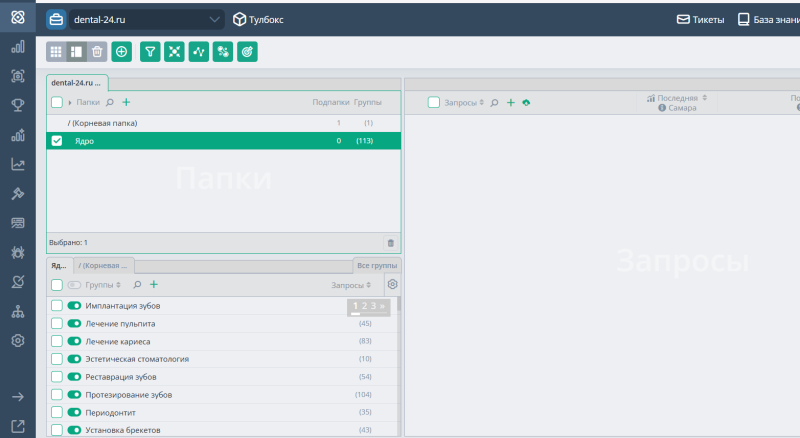The image size is (800, 438).
Task: Add new query with plus in Запросы header
Action: coord(511,103)
